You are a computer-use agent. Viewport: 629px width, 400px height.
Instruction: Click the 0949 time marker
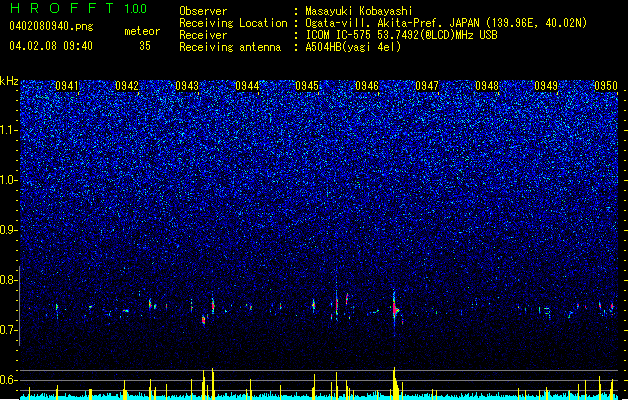(546, 86)
